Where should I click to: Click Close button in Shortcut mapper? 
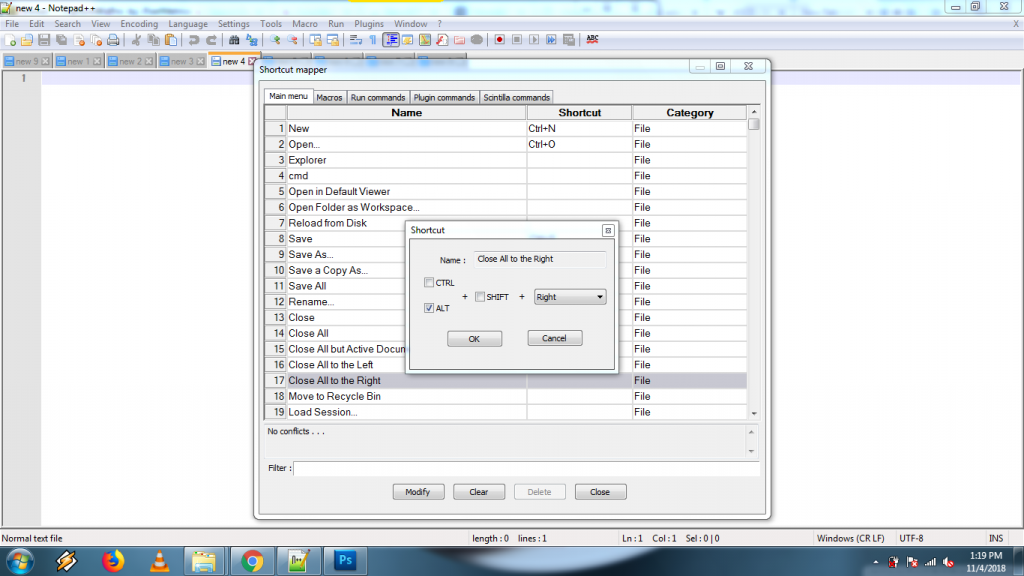click(x=600, y=492)
